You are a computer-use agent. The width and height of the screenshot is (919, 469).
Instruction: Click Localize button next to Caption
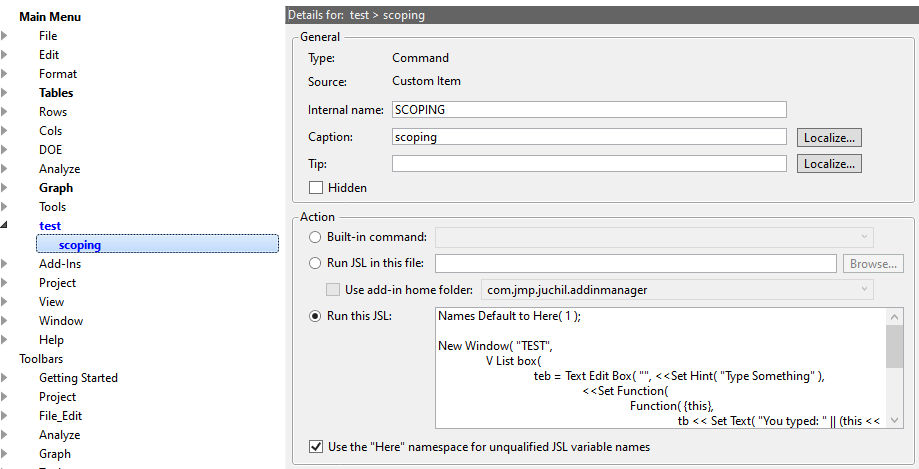(829, 137)
